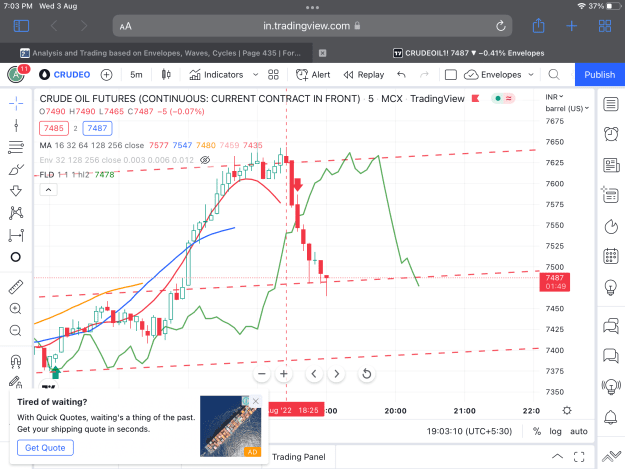Reset the chart view

tap(367, 374)
